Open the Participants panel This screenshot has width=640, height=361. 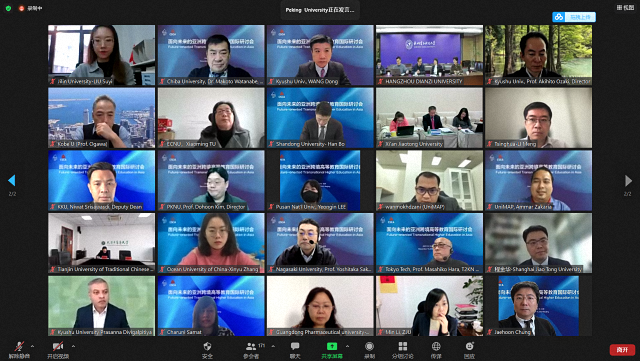[251, 350]
